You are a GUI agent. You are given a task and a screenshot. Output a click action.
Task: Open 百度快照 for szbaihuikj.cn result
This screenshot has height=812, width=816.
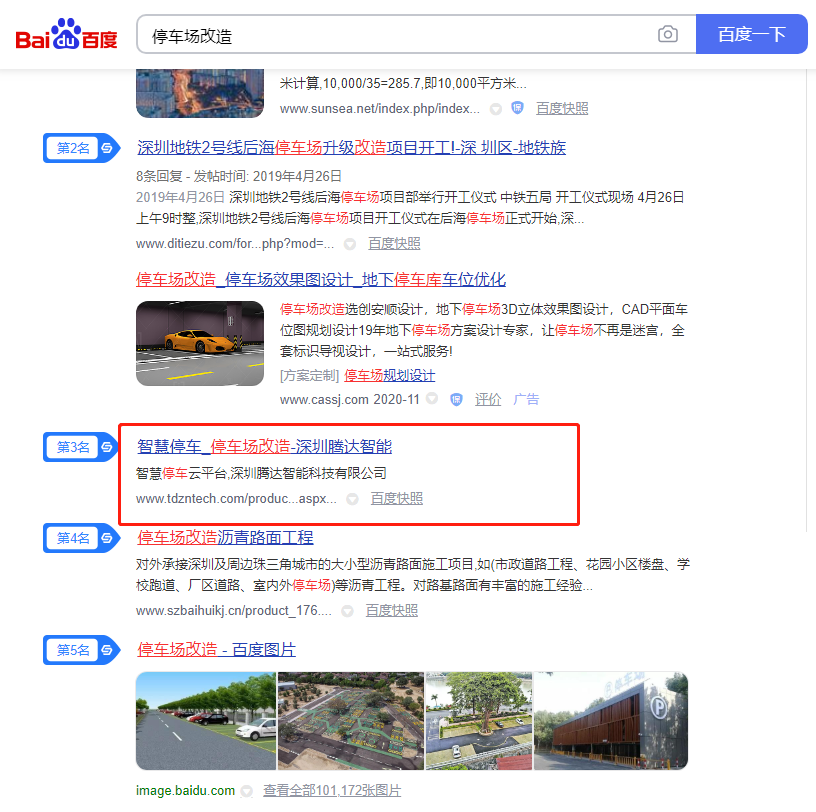pos(391,611)
